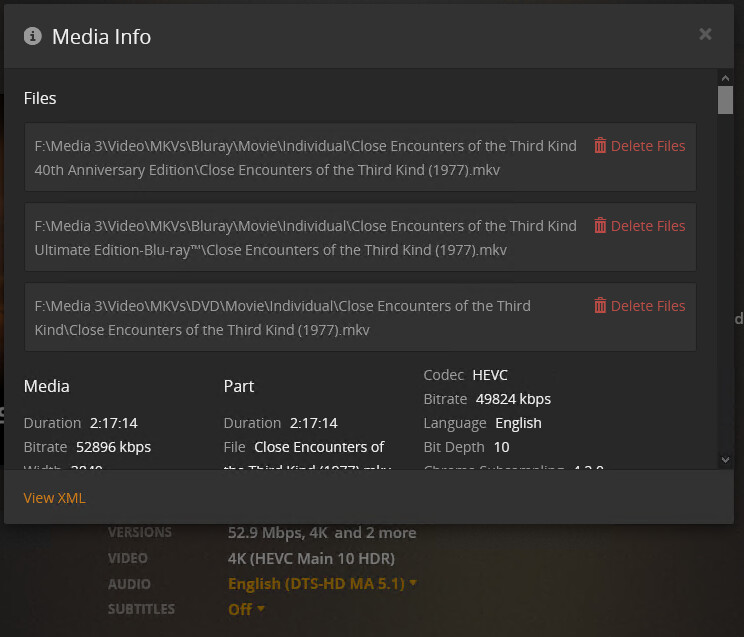The width and height of the screenshot is (744, 637).
Task: Select the 40th Anniversary Edition file path
Action: click(x=306, y=158)
